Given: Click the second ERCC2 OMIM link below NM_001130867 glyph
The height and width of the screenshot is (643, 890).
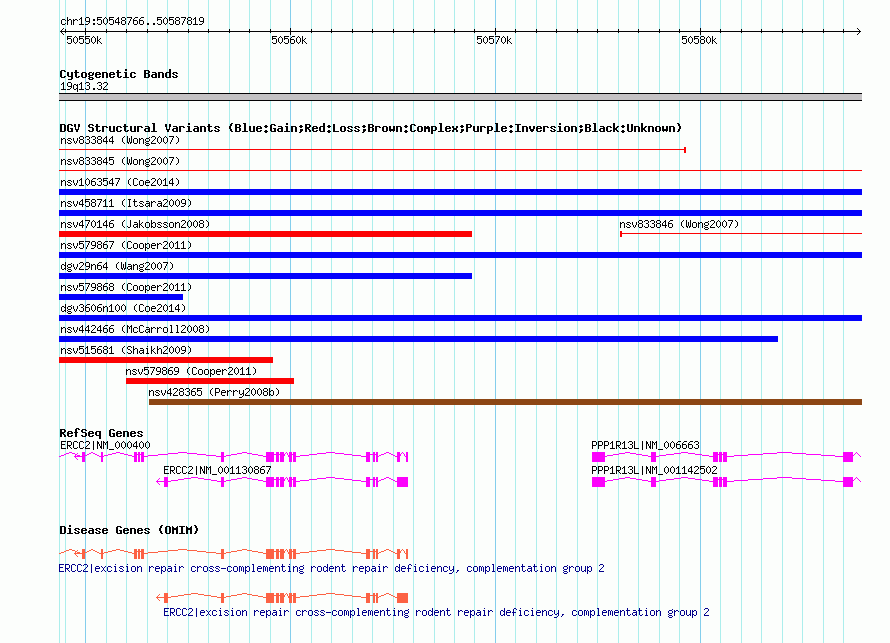Looking at the screenshot, I should [x=436, y=612].
